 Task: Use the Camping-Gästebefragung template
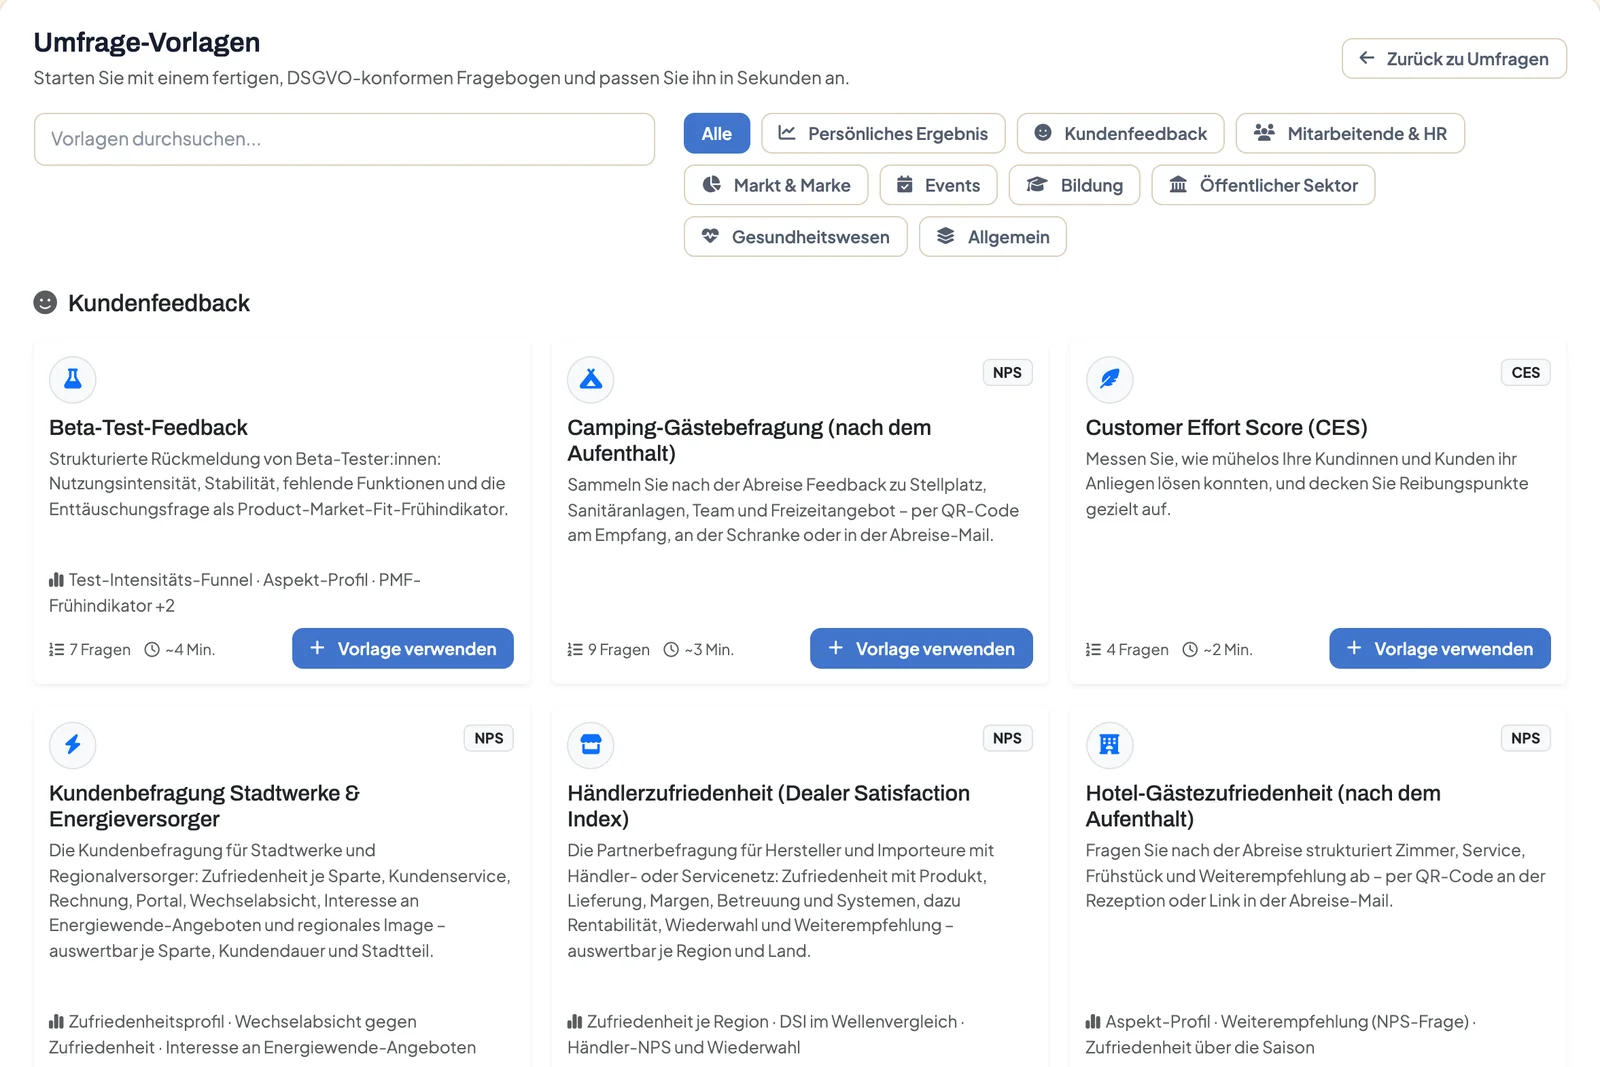[921, 648]
